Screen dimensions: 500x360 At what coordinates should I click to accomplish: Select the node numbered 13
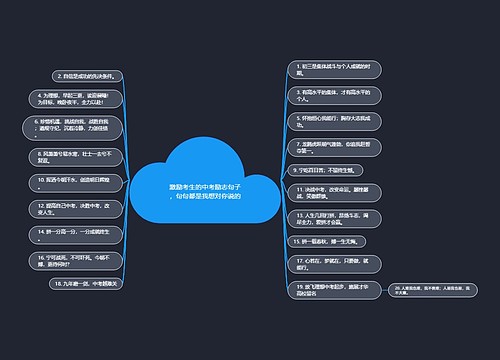click(x=334, y=219)
